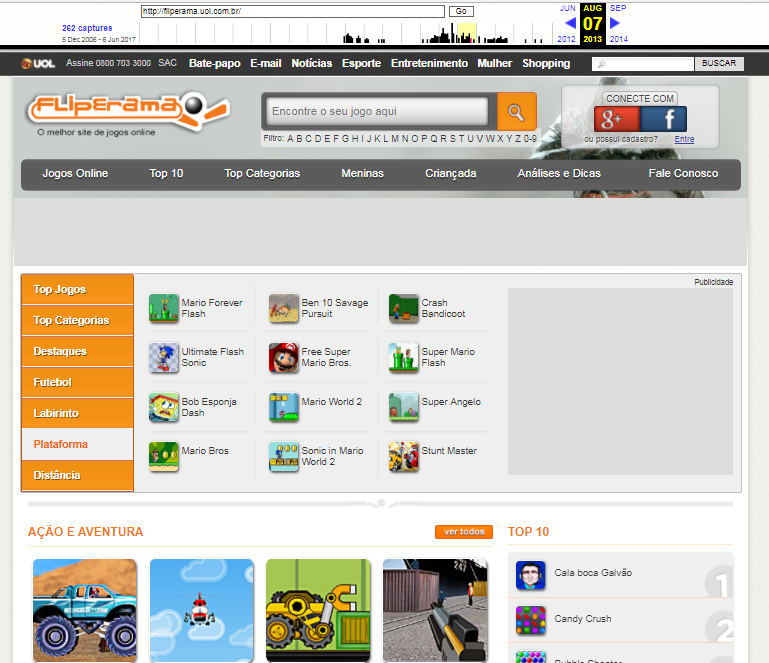The height and width of the screenshot is (663, 769).
Task: Click the Entre login link
Action: tap(684, 139)
